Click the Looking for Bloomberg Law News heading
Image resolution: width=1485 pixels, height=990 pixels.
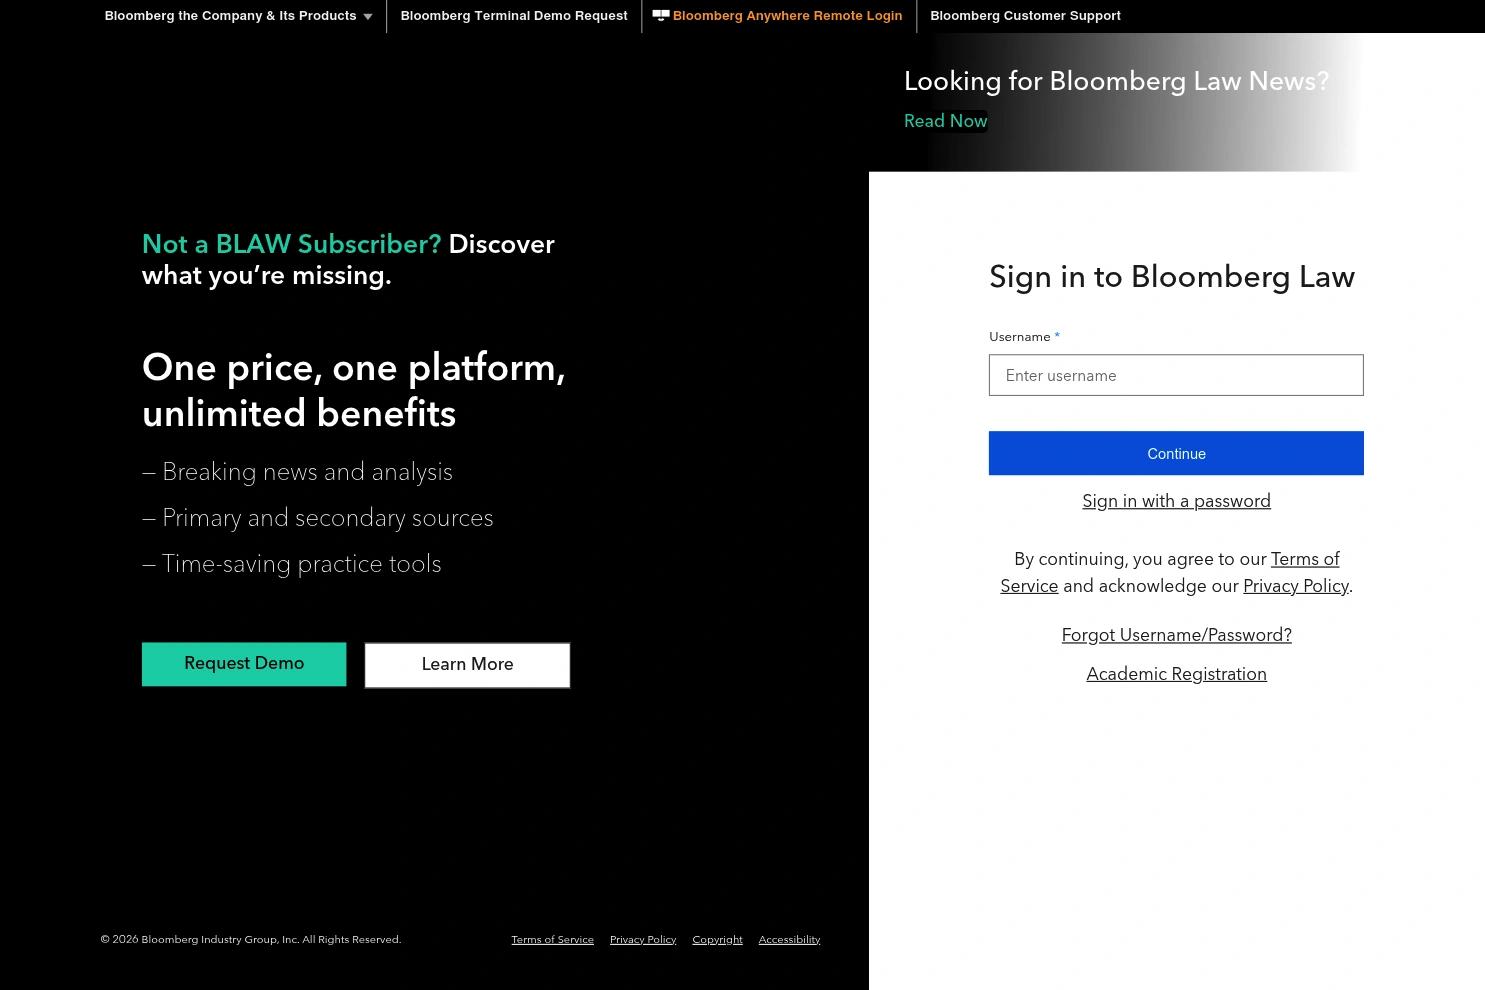(x=1116, y=81)
